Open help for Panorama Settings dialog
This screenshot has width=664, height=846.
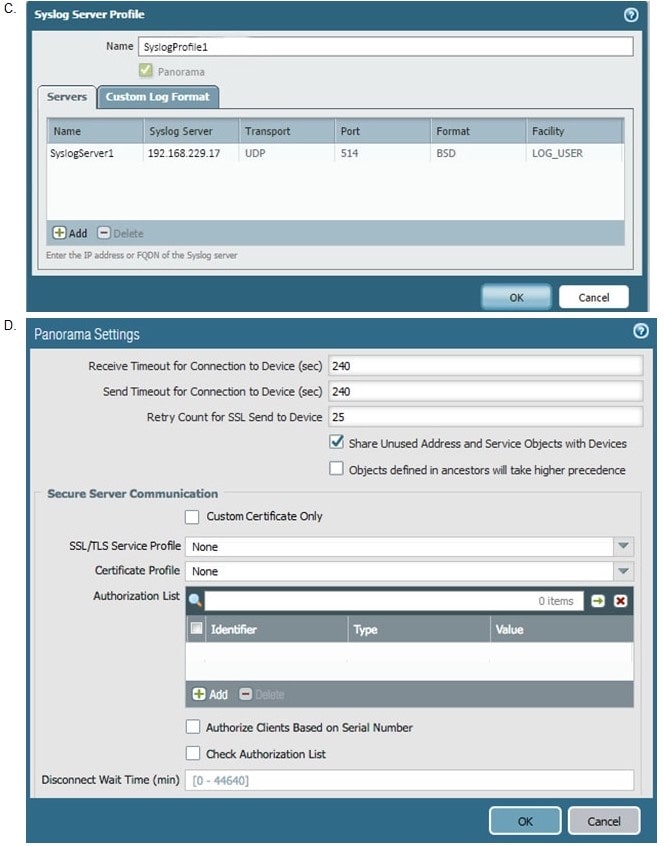tap(640, 331)
